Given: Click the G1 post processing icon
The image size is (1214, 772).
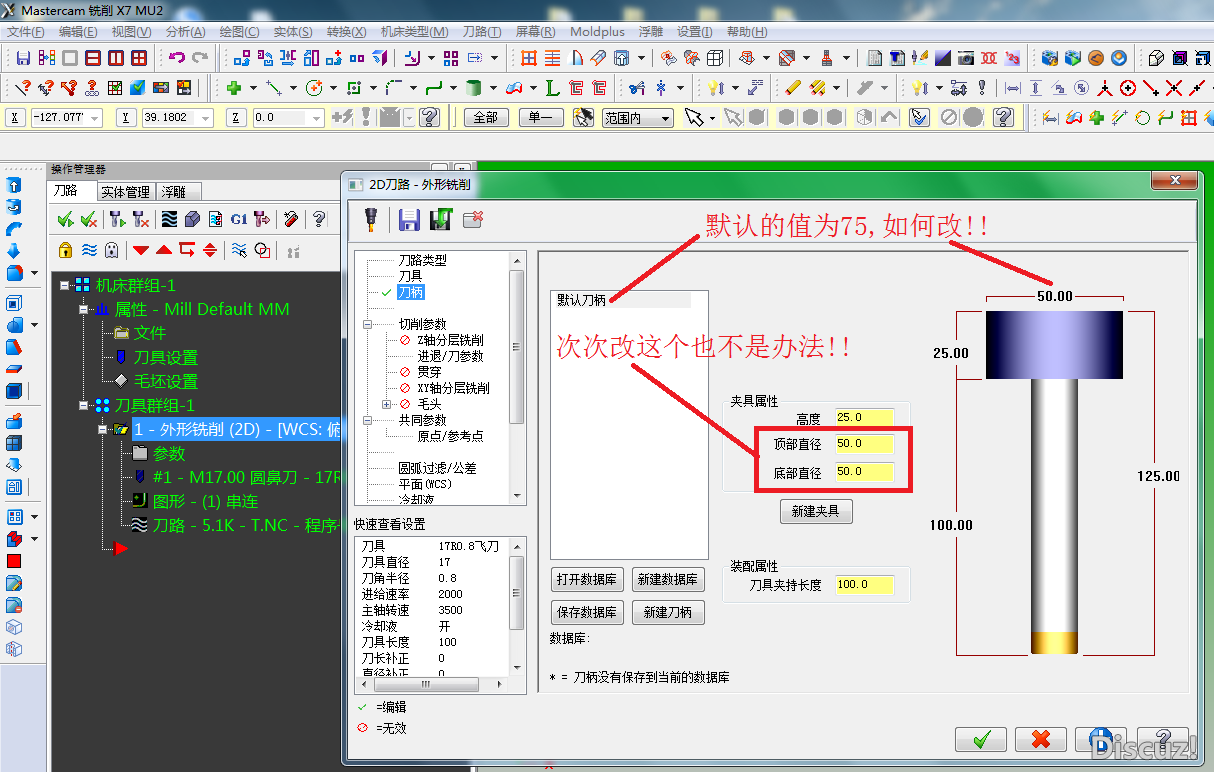Looking at the screenshot, I should (x=239, y=219).
